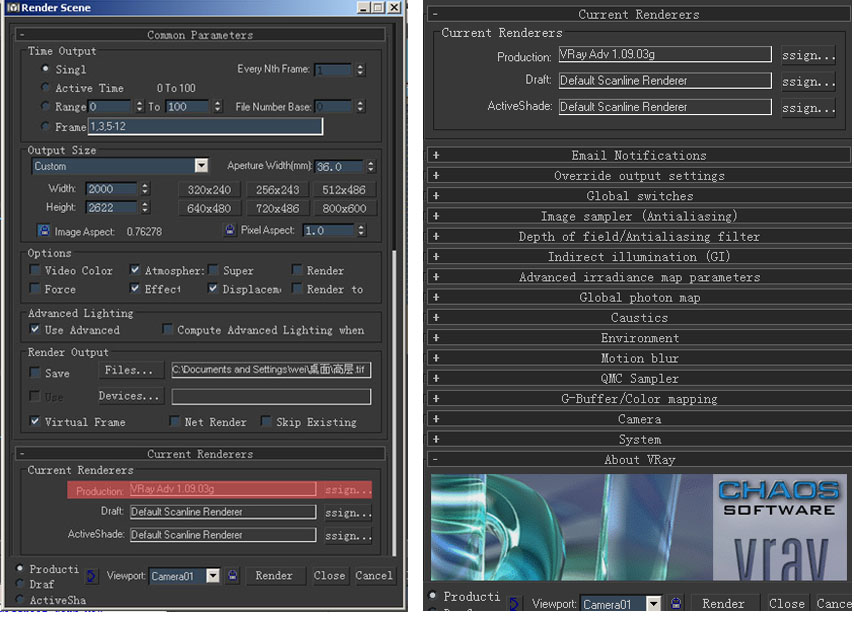Expand the G-Buffer/Color mapping rollout
Image resolution: width=854 pixels, height=617 pixels.
[639, 399]
